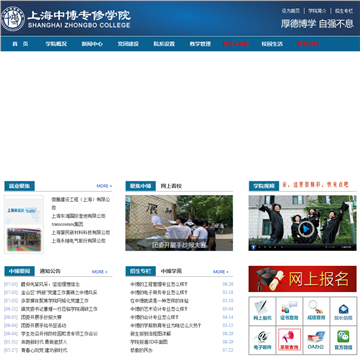Open 教学管理 navigation item

(x=200, y=44)
